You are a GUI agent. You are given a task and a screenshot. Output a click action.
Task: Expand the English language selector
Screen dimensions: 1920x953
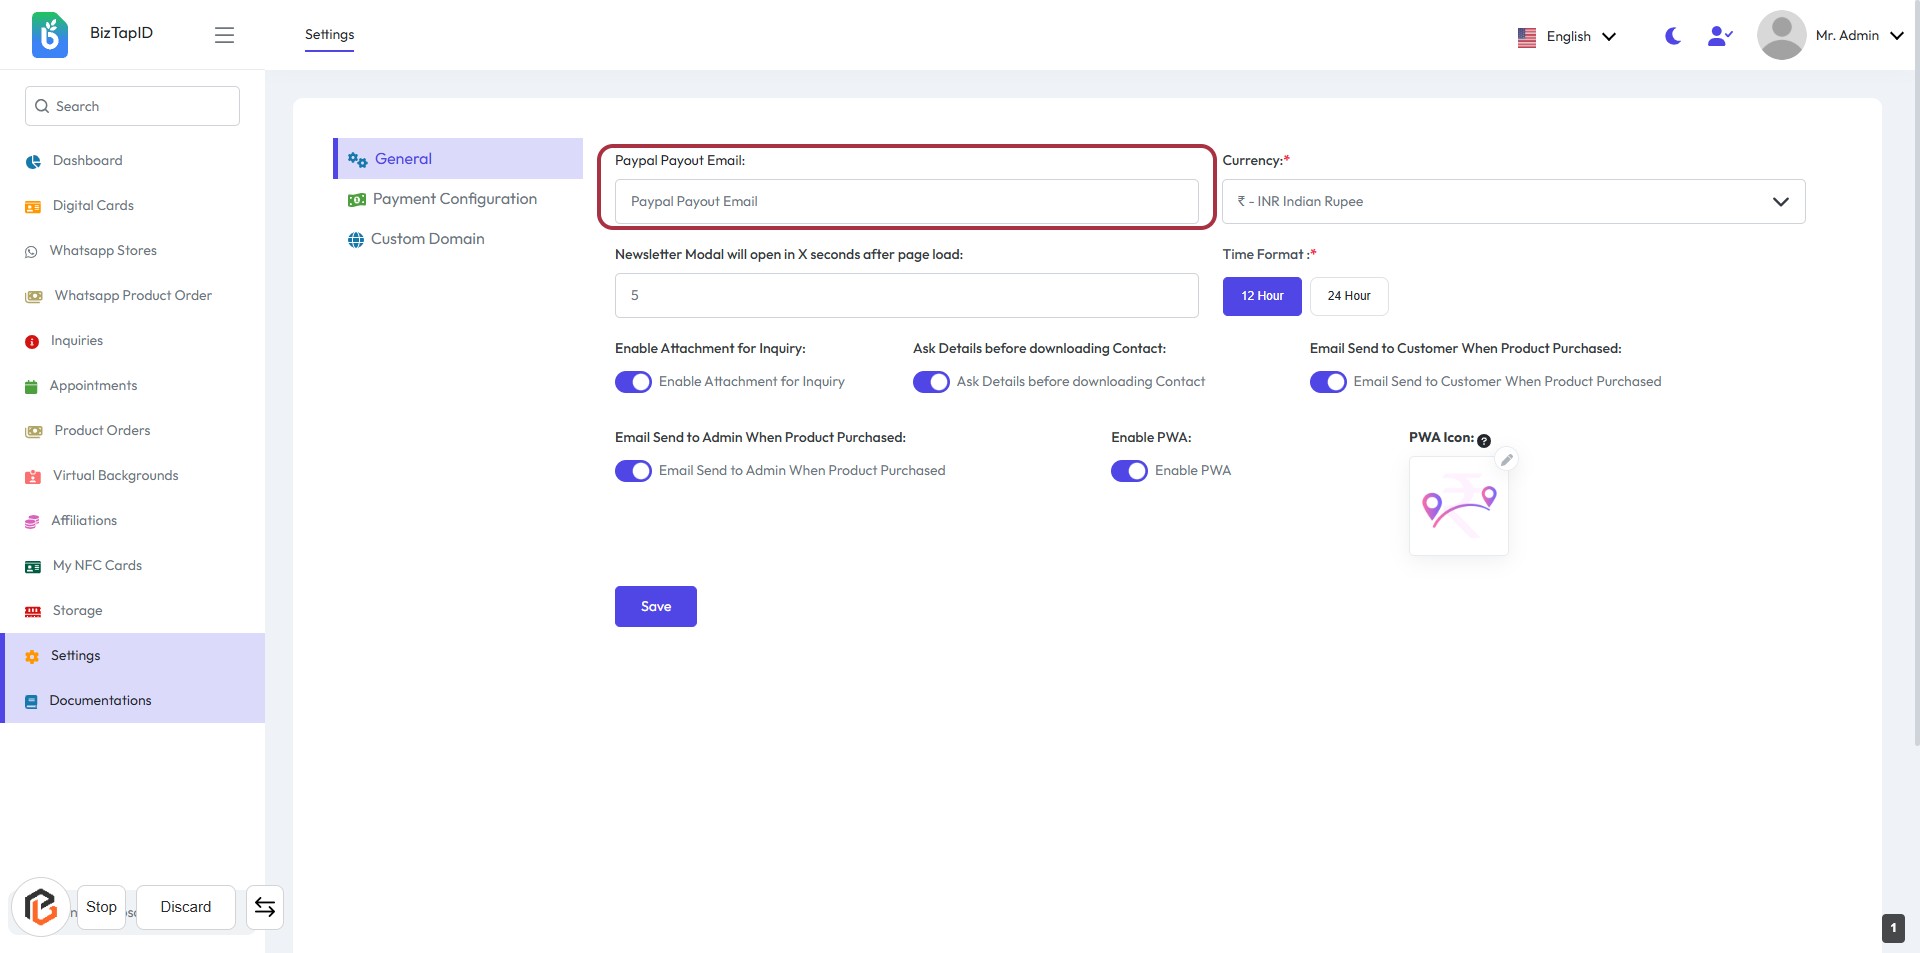pos(1567,36)
